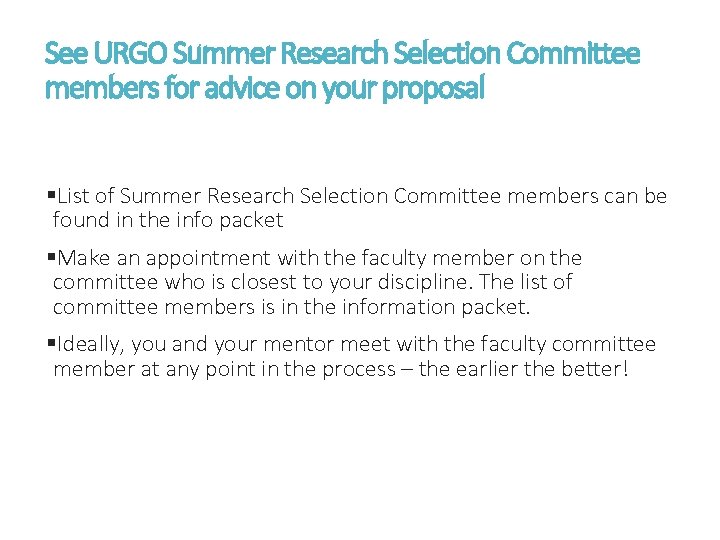This screenshot has height=540, width=720.
Task: Click the line starting "Make an appointment"
Action: pyautogui.click(x=320, y=259)
